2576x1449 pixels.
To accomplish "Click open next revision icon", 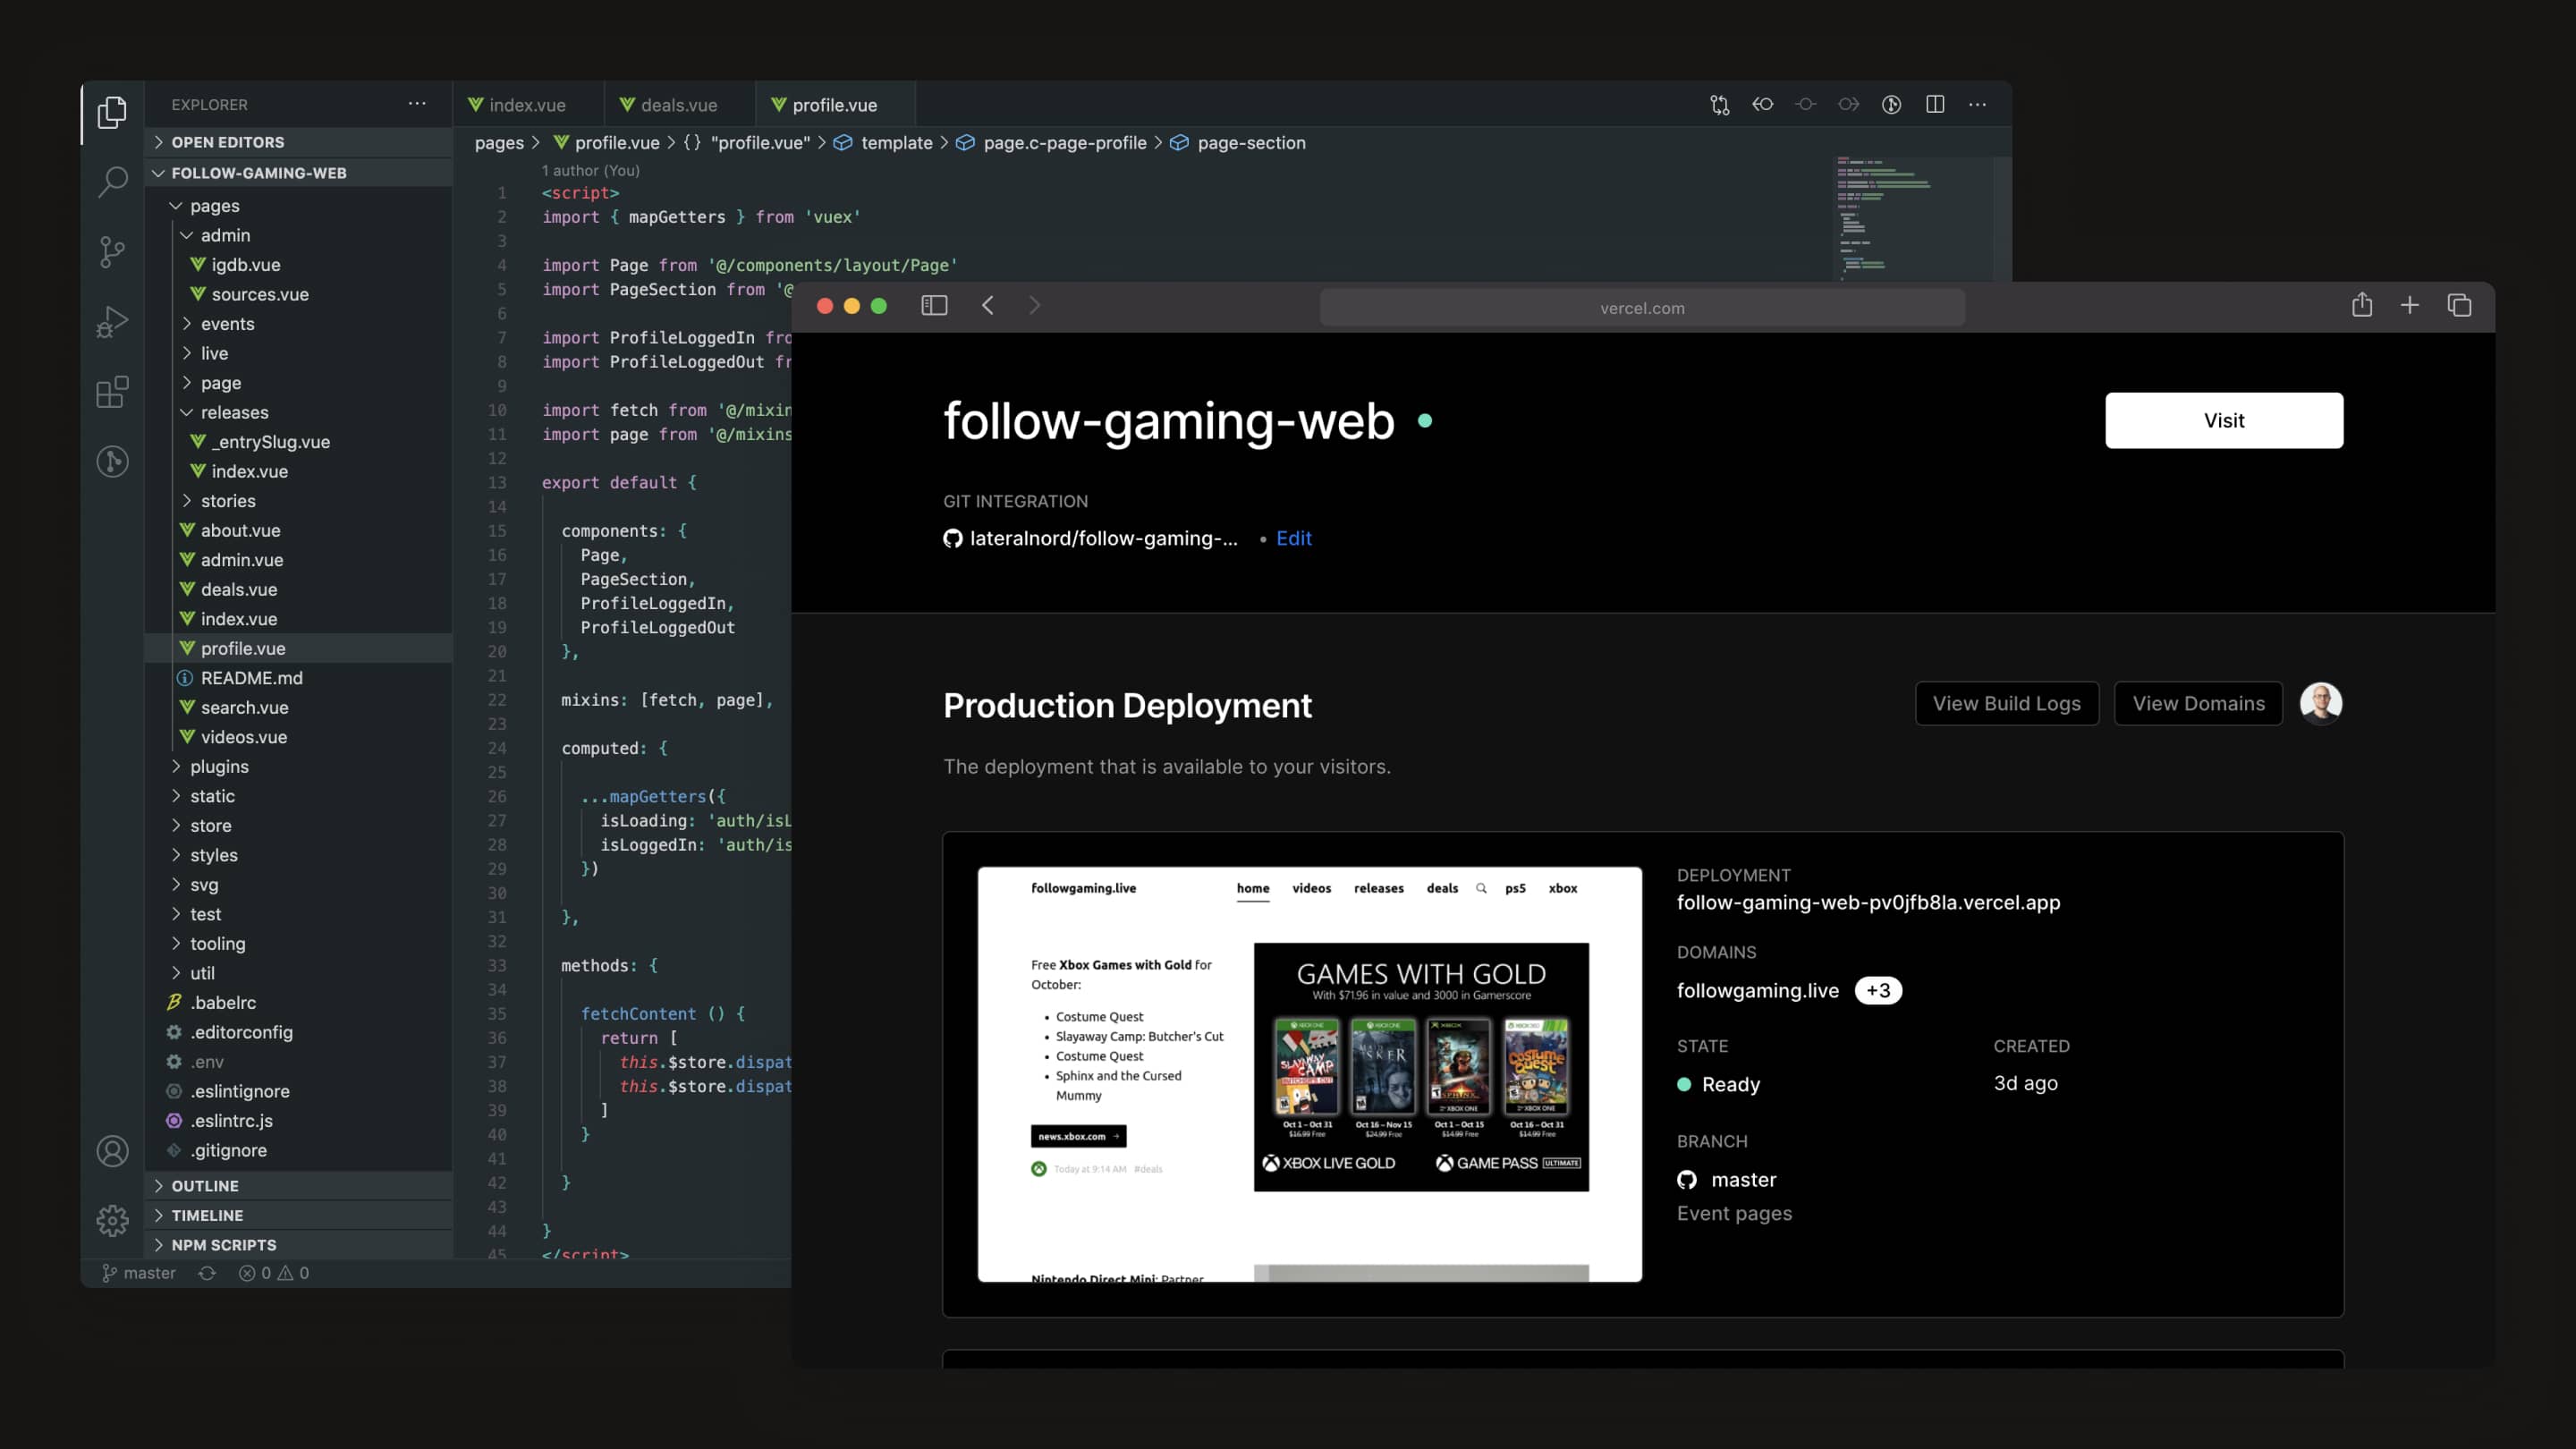I will 1848,104.
